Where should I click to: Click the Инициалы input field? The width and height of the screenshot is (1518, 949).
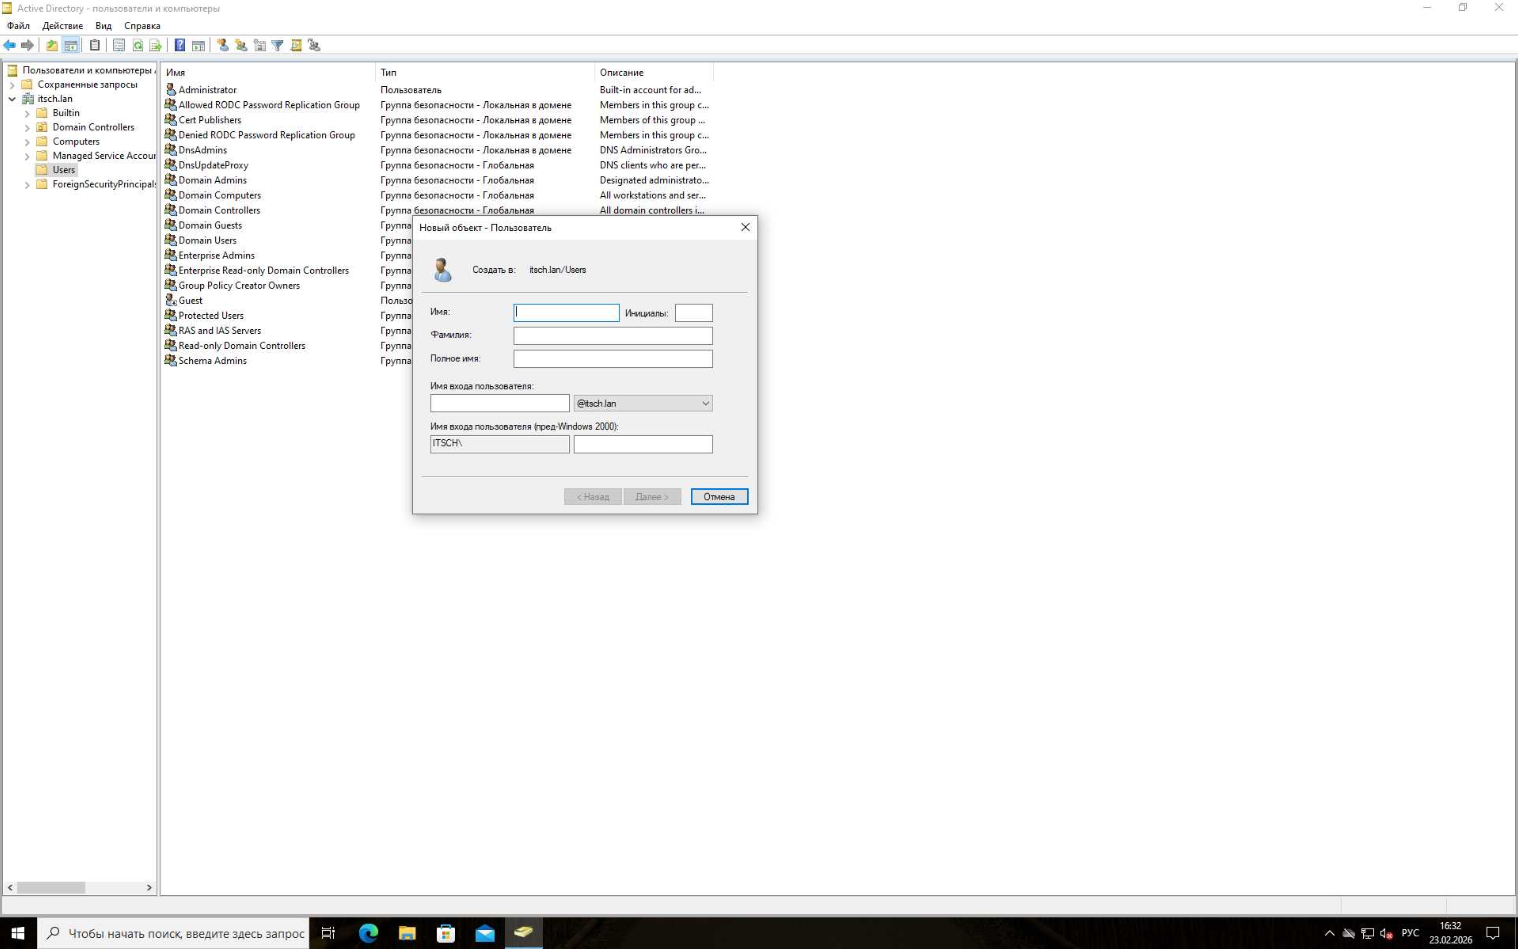click(x=694, y=313)
